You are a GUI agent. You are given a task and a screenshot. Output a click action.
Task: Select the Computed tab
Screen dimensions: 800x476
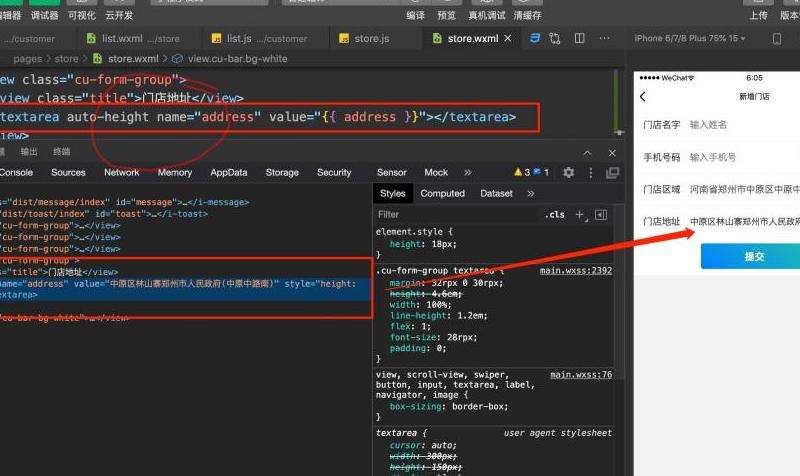(442, 193)
